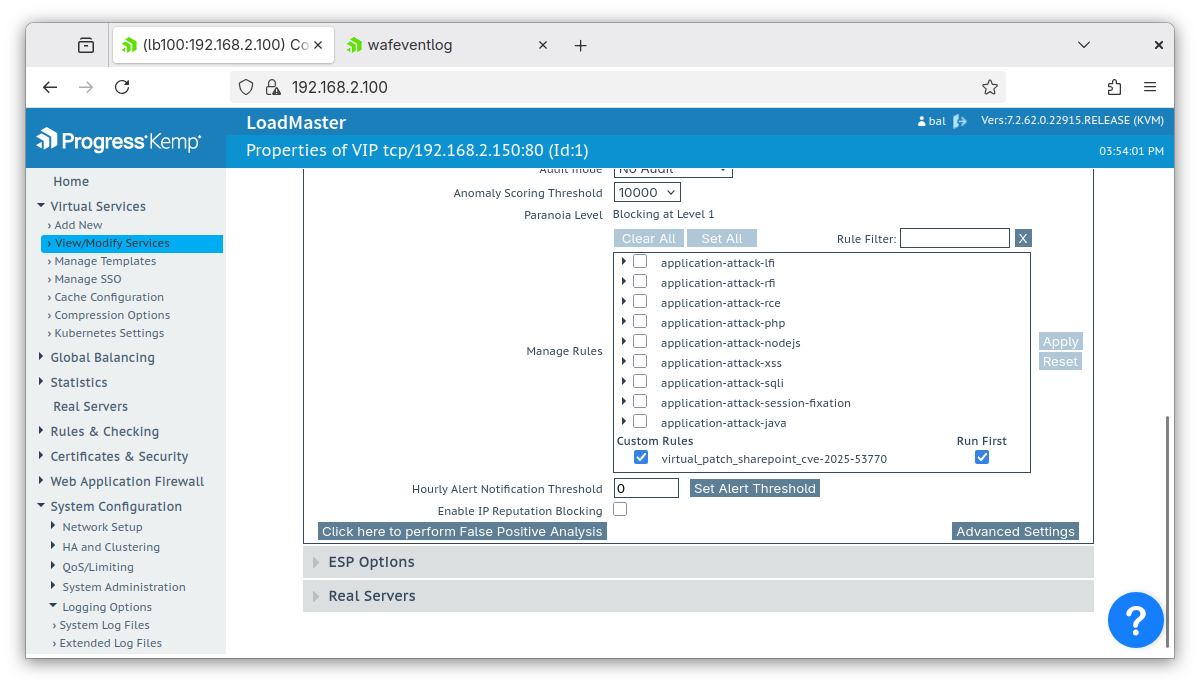The image size is (1200, 687).
Task: Enable the application-attack-sqli rule checkbox
Action: tap(640, 382)
